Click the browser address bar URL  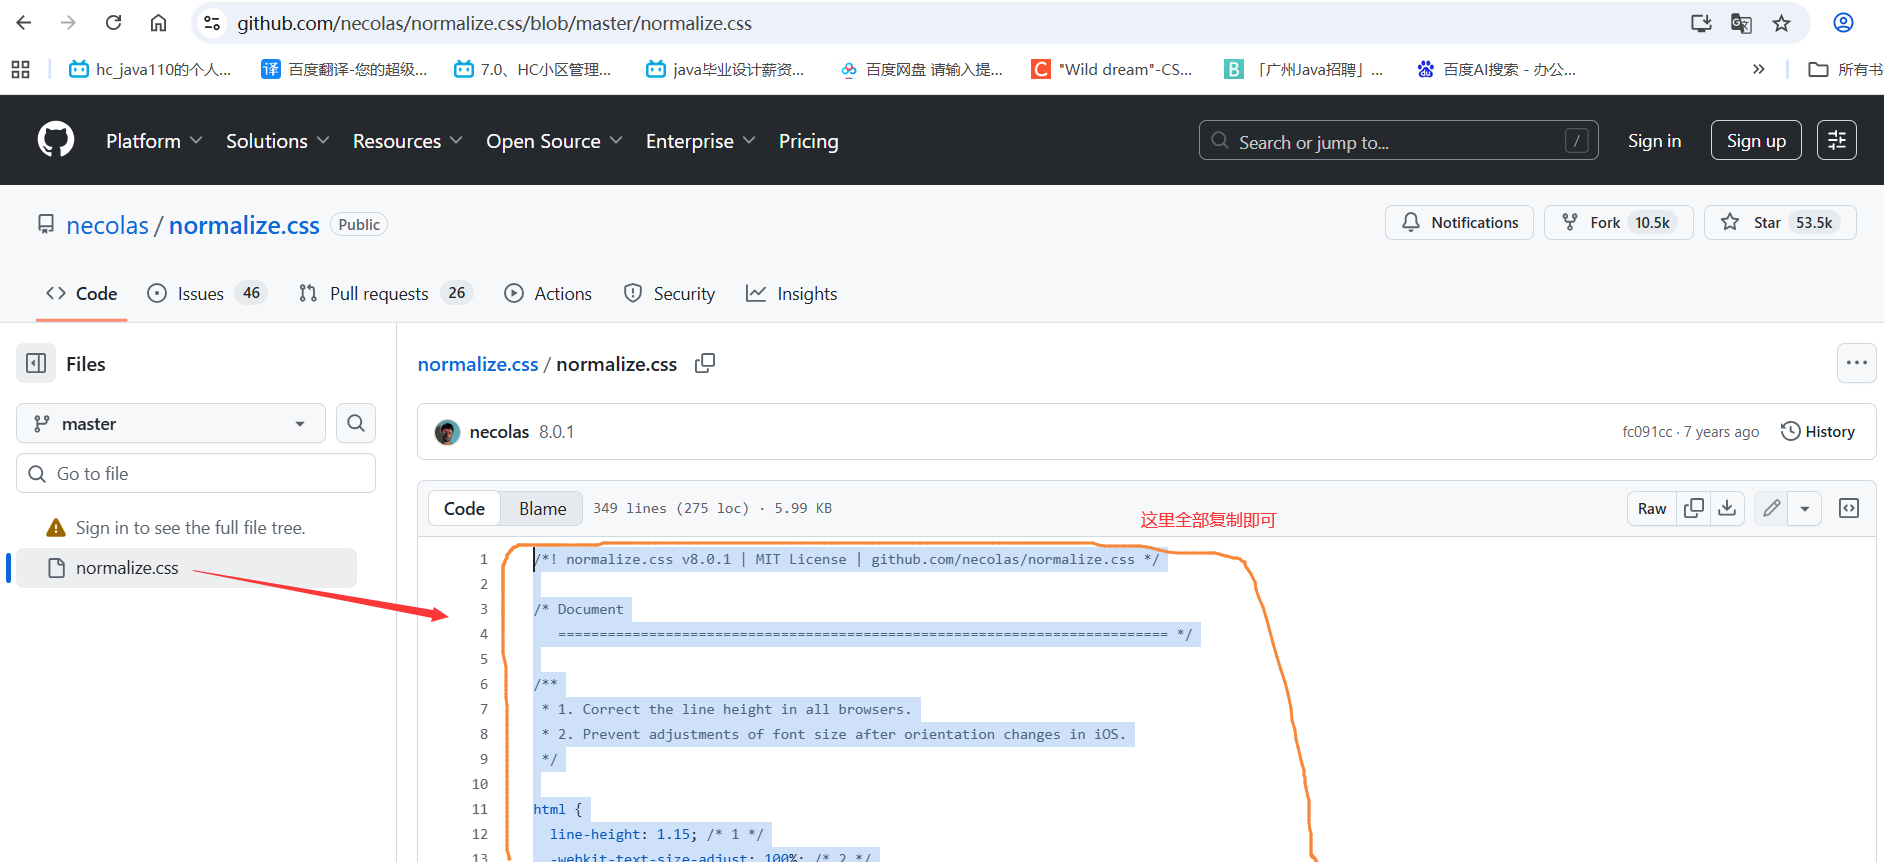pyautogui.click(x=494, y=23)
